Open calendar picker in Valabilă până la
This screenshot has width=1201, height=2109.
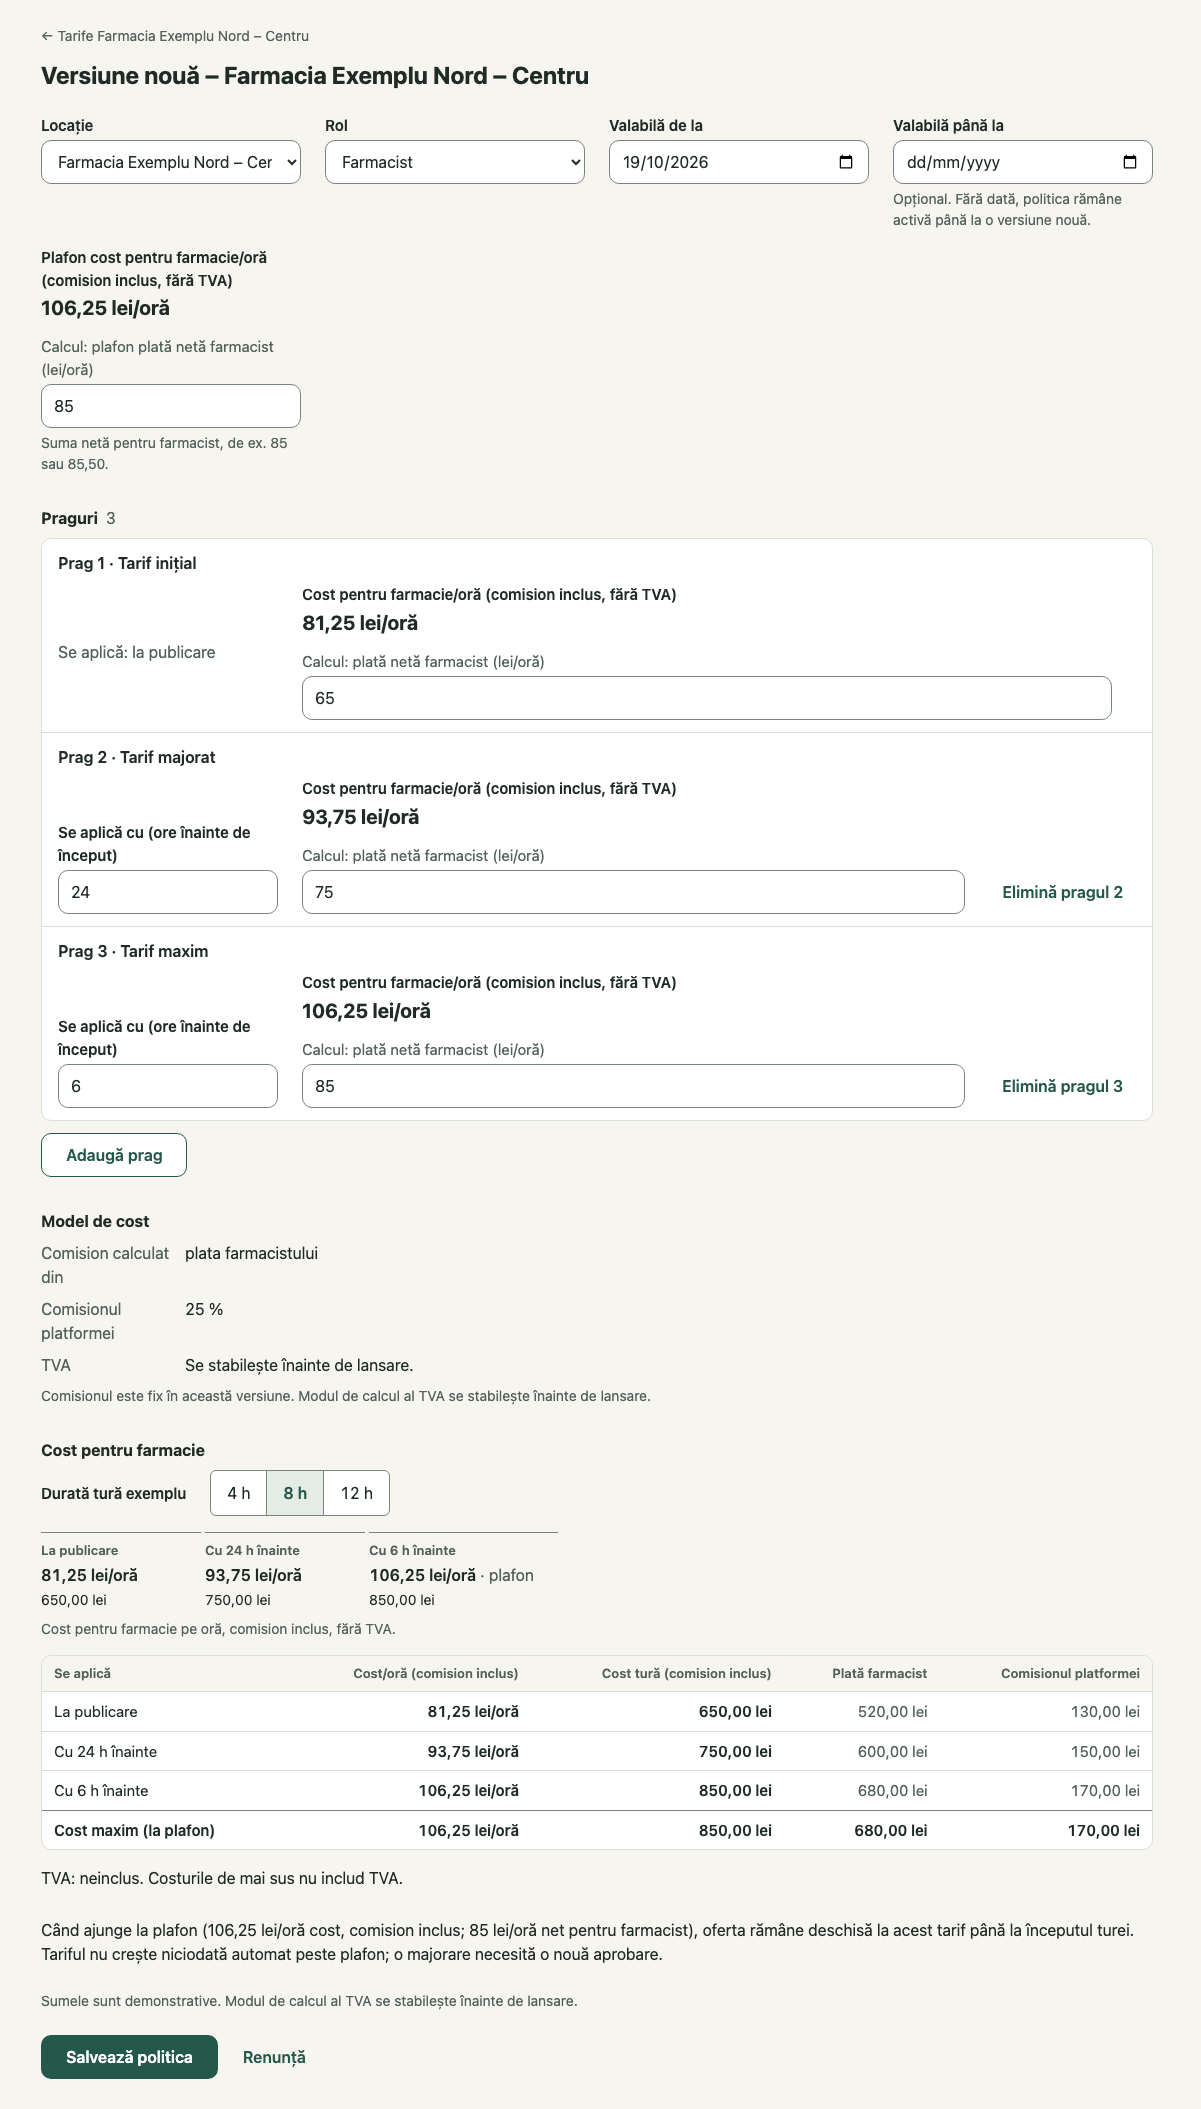click(x=1130, y=162)
